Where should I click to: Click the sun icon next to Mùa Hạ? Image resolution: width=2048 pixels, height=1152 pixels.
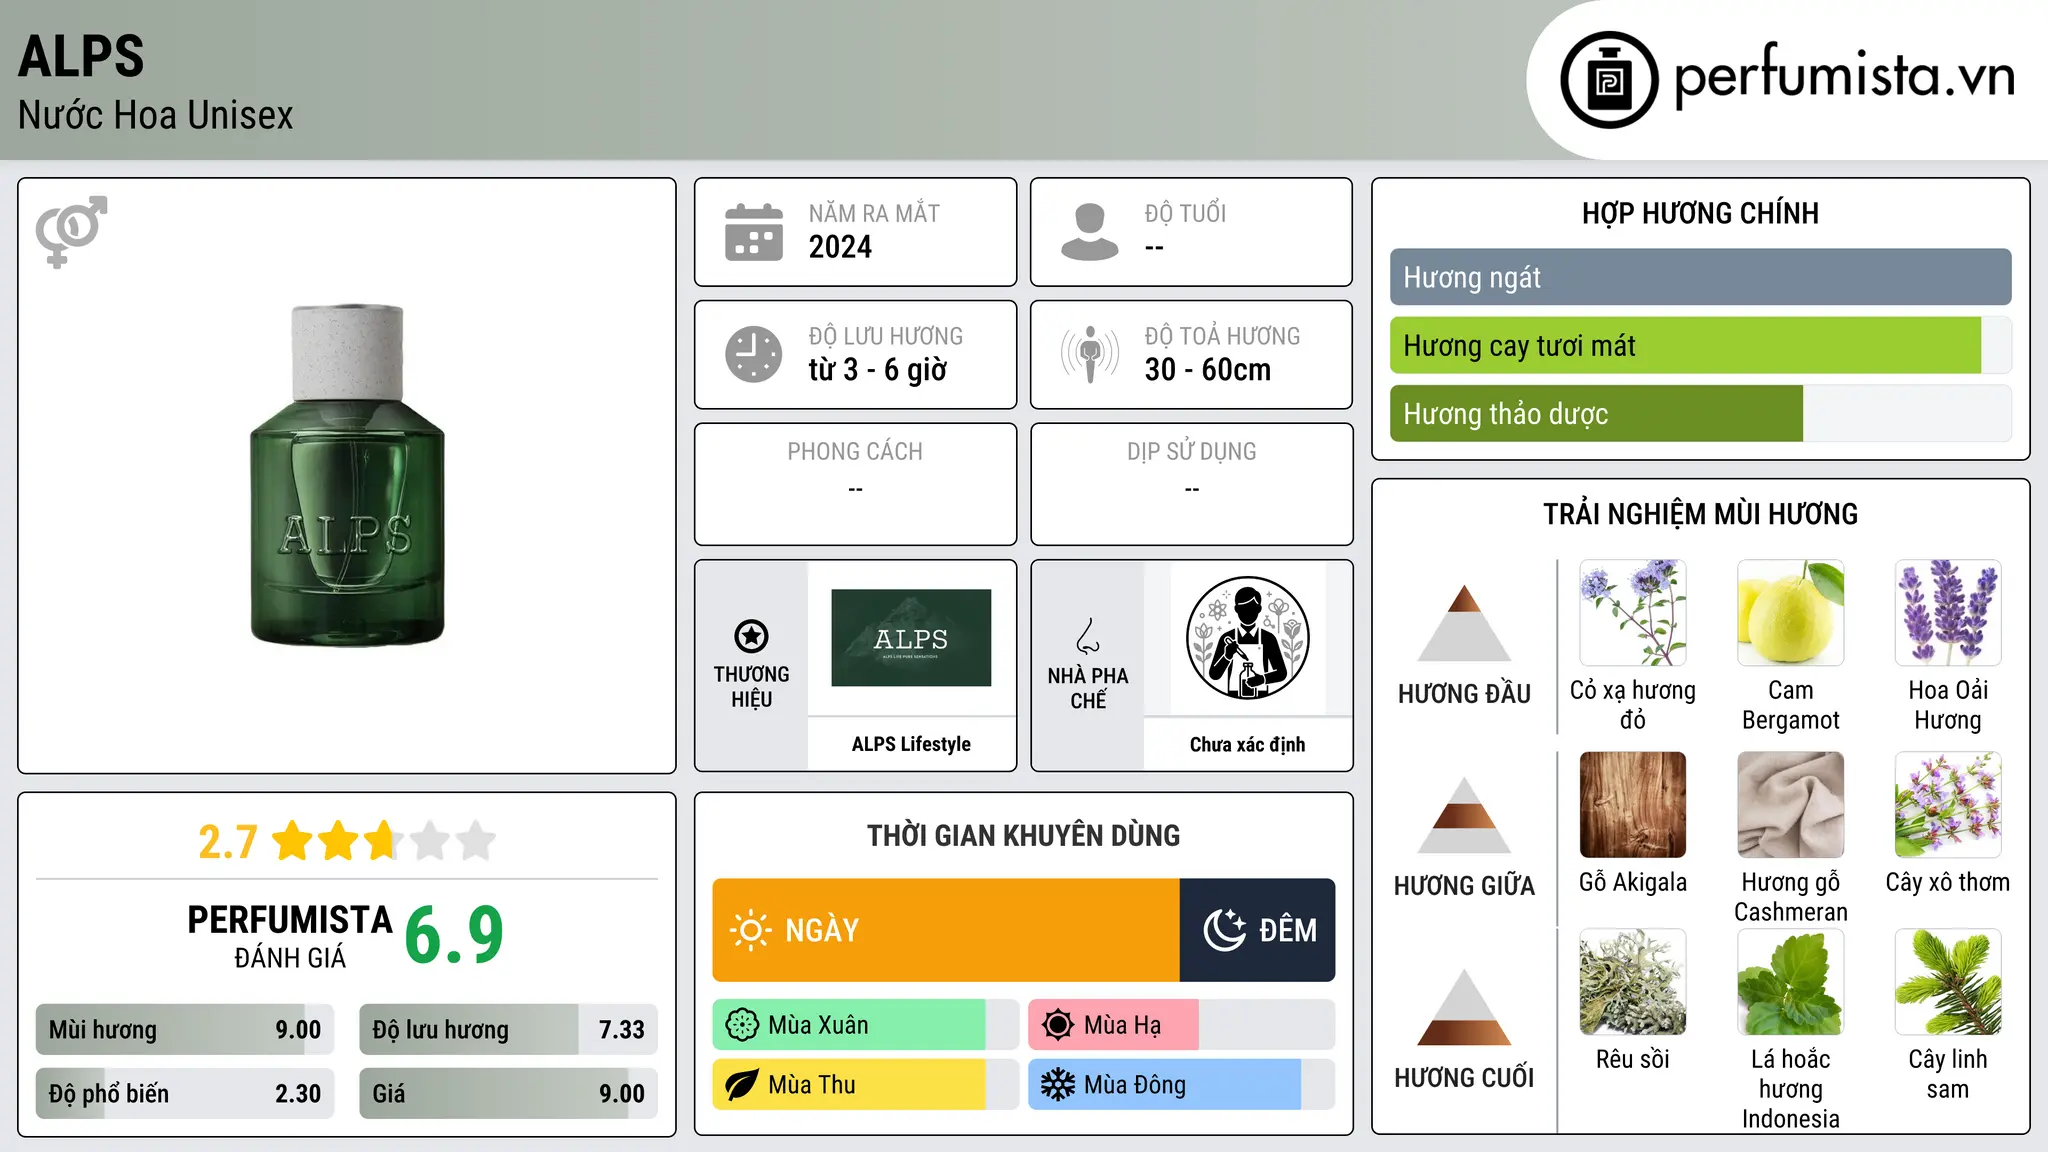(x=1058, y=1025)
